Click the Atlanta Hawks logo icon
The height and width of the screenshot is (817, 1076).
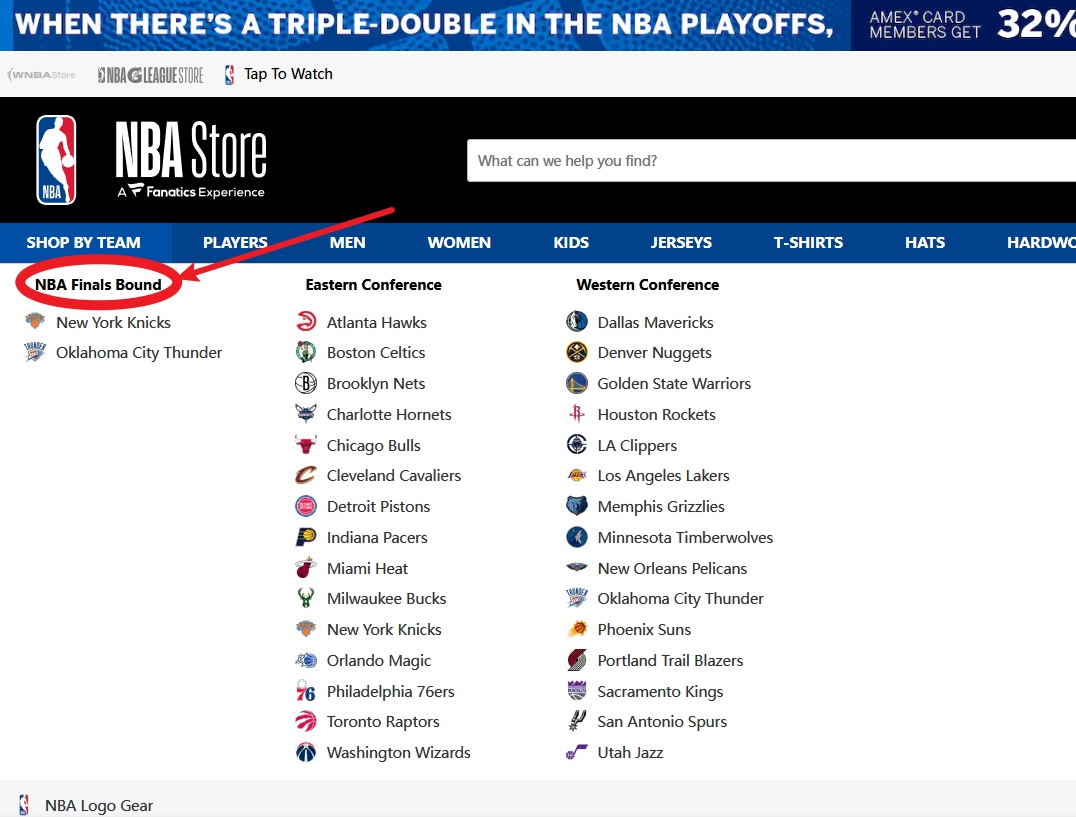[306, 322]
